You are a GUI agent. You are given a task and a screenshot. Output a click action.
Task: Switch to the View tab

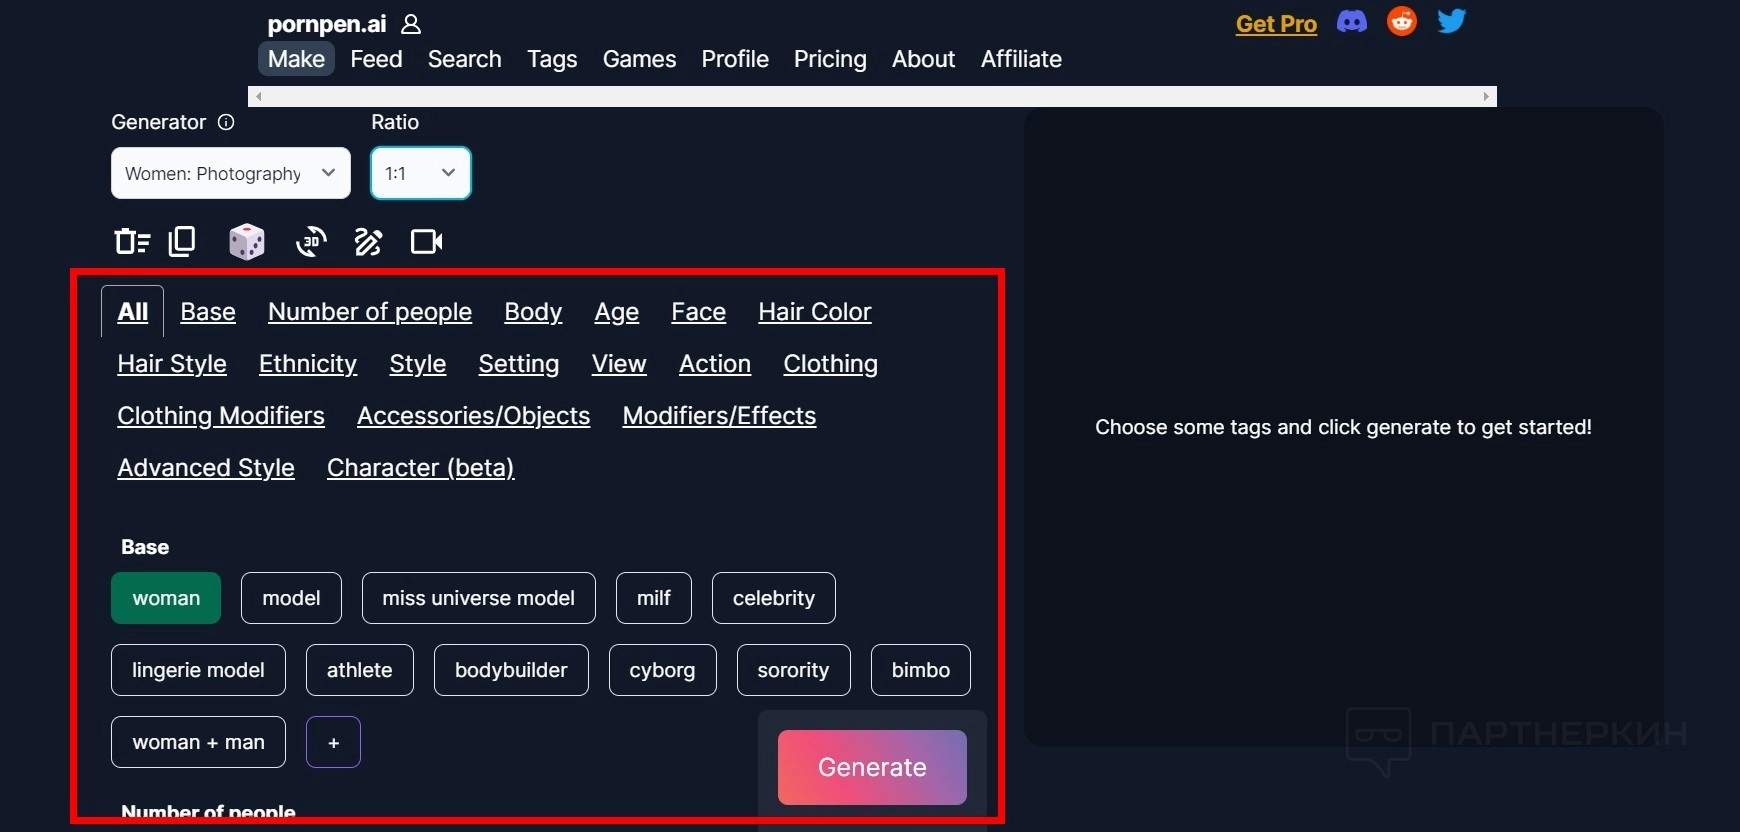tap(619, 364)
